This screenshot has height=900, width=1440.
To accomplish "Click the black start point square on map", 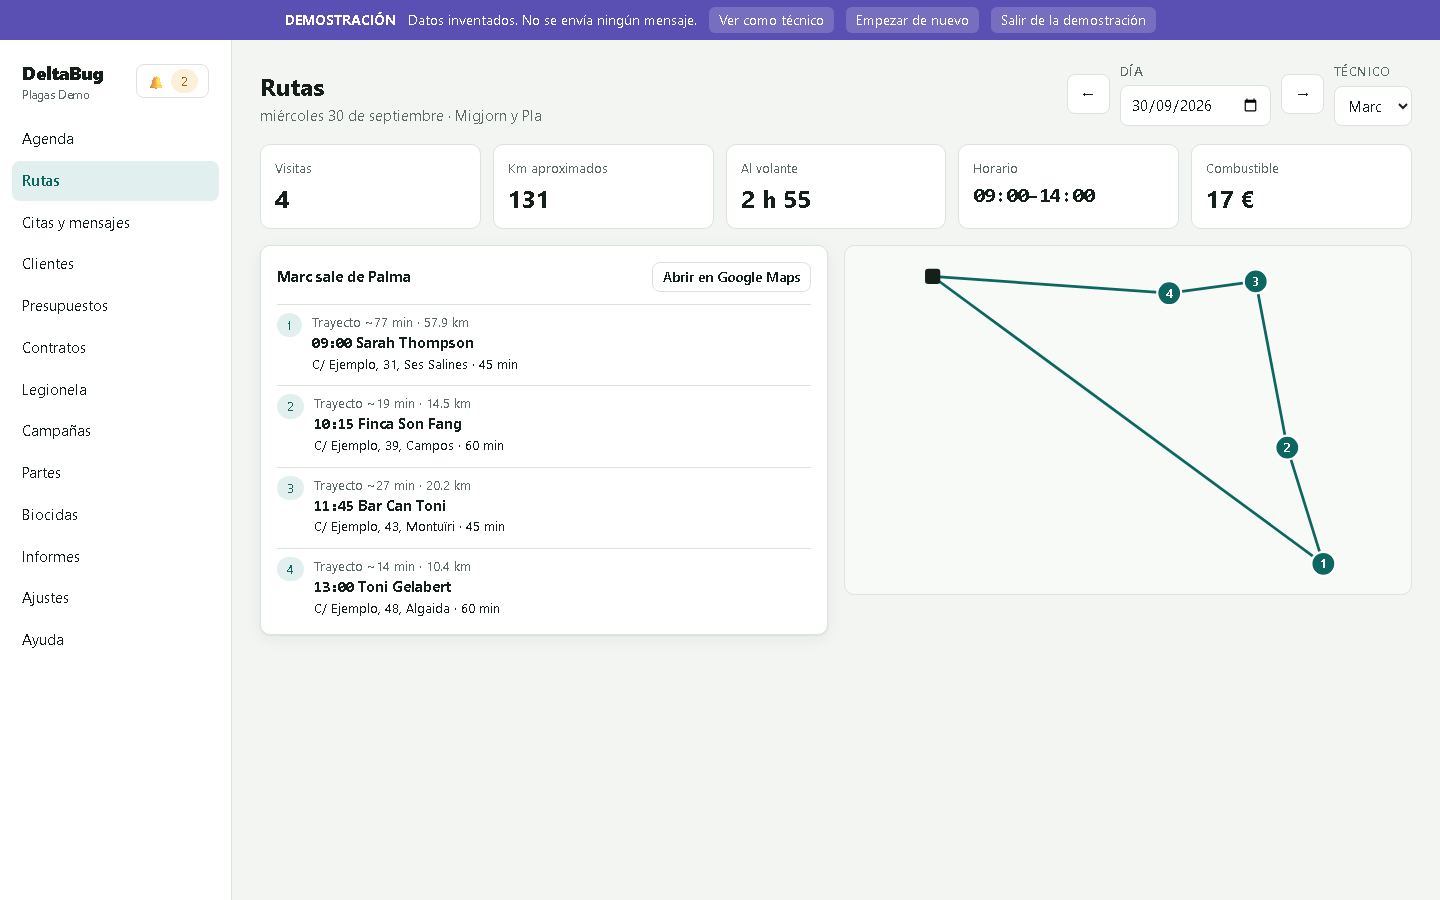I will (x=933, y=276).
